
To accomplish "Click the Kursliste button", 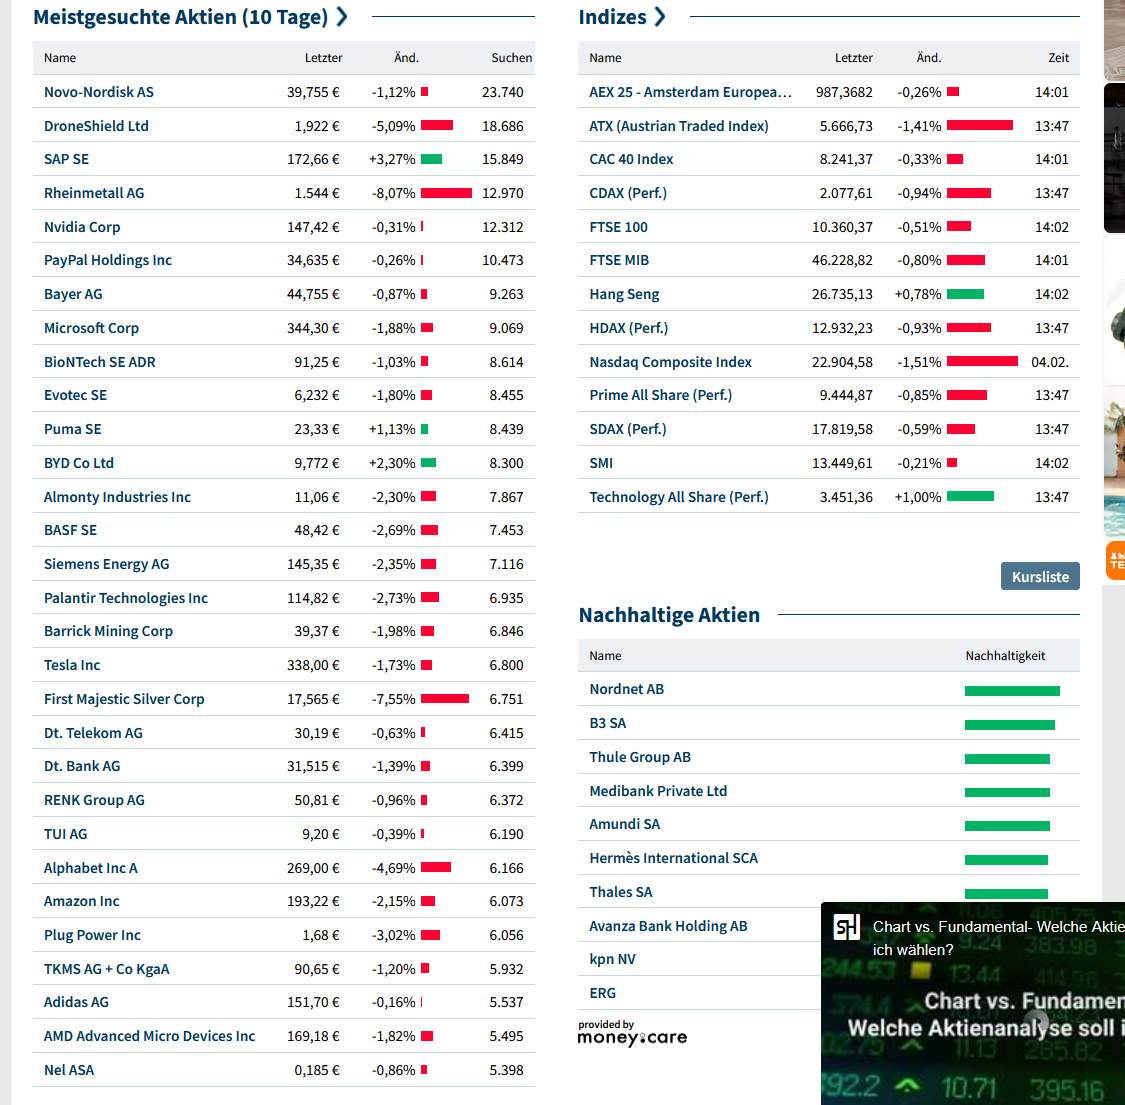I will 1040,576.
